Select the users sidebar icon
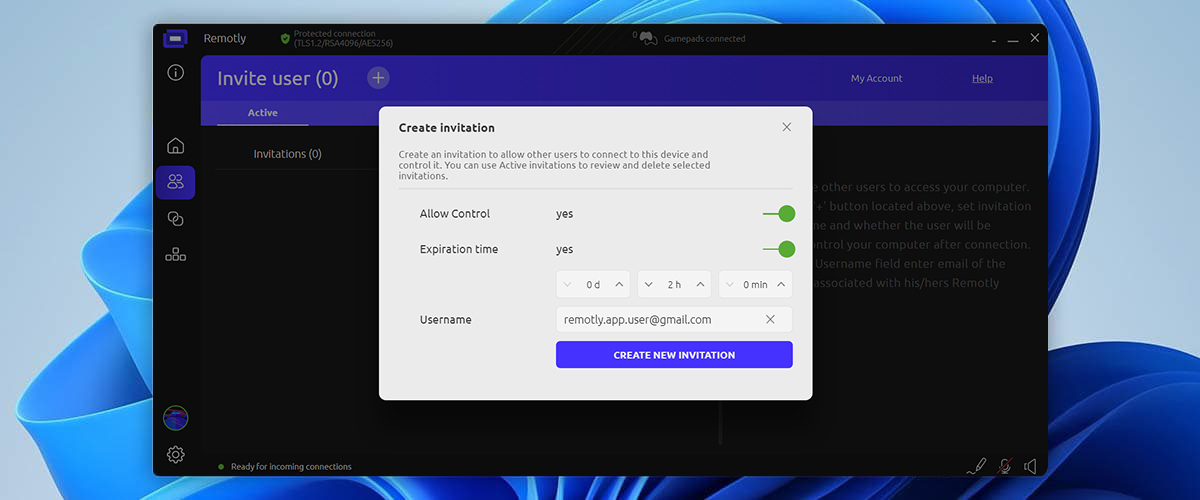Screen dimensions: 1200x500 (176, 182)
